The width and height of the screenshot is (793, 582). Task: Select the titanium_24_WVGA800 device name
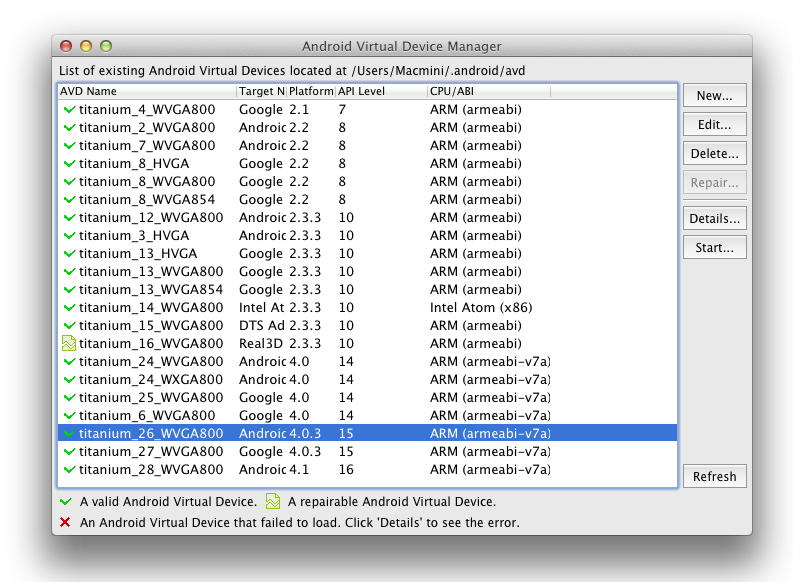pos(151,362)
